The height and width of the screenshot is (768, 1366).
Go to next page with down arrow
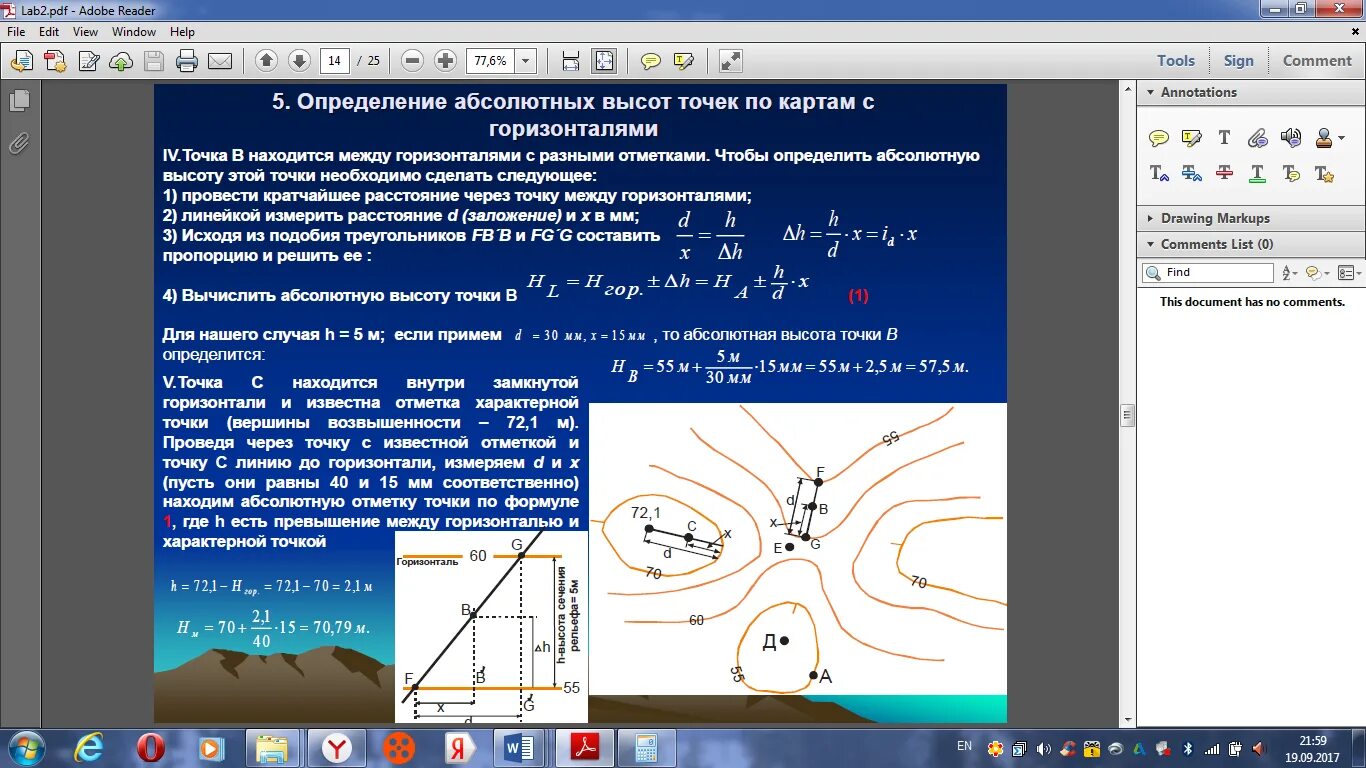tap(298, 61)
